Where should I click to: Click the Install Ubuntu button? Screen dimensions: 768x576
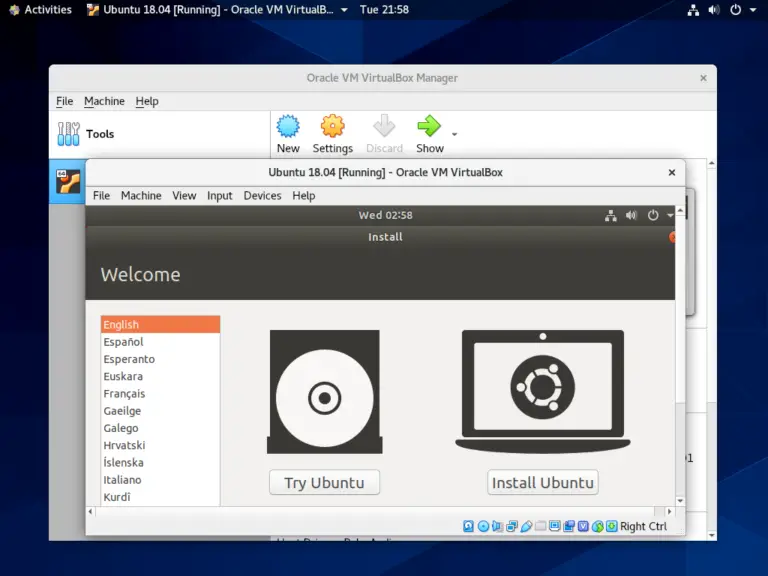[x=543, y=482]
